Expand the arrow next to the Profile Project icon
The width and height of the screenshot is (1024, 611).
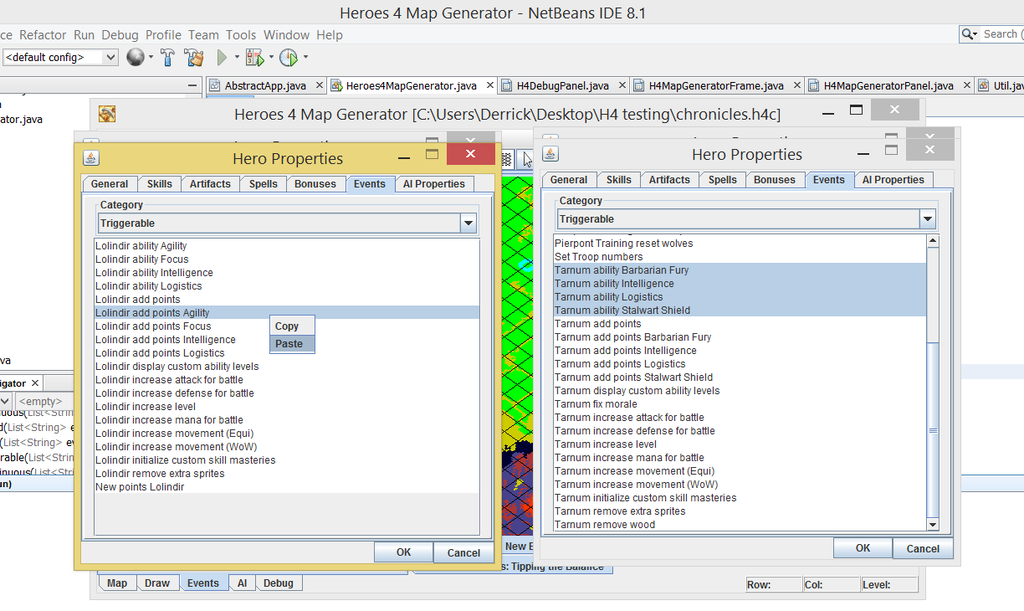click(306, 57)
